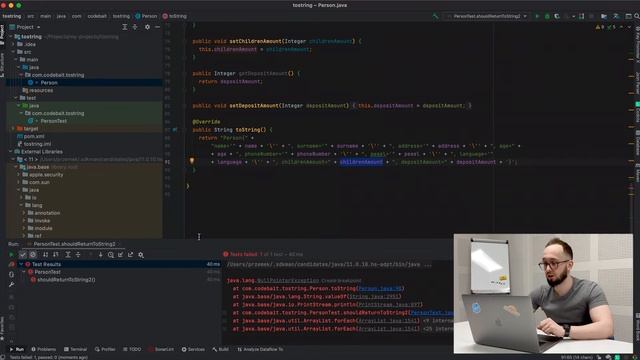Collapse the main folder in project tree
The width and height of the screenshot is (640, 360).
(16, 60)
